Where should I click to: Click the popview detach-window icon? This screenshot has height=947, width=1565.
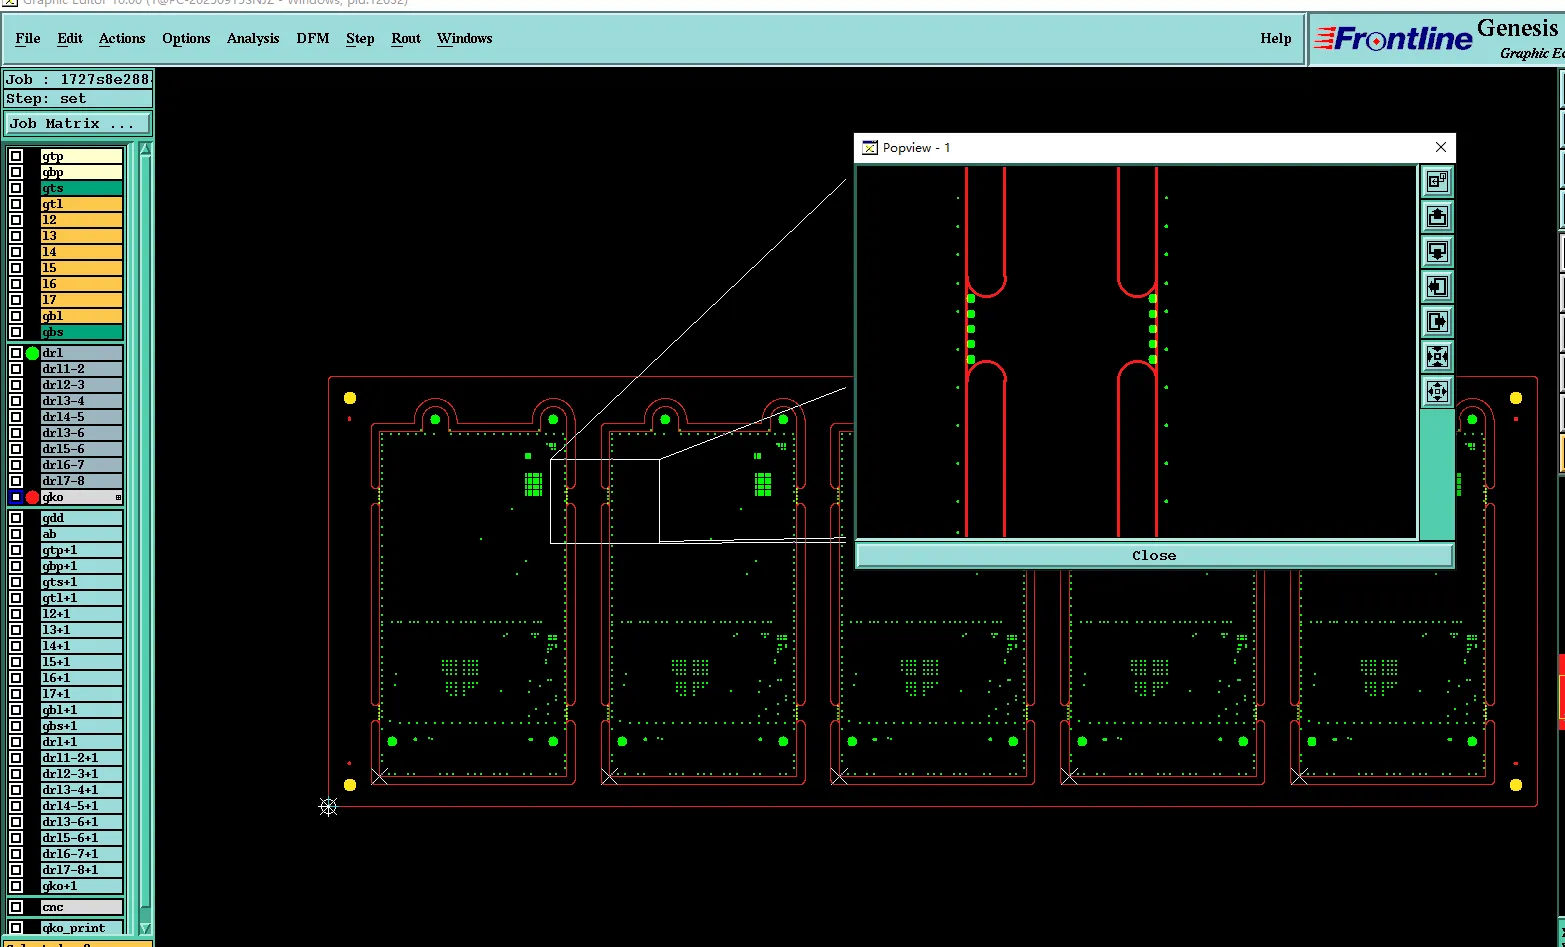point(1437,181)
